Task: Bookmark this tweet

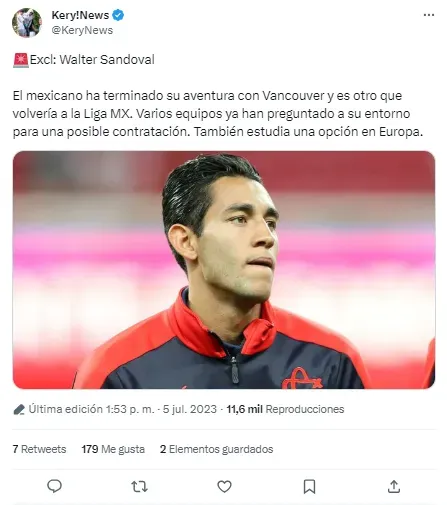Action: 309,487
